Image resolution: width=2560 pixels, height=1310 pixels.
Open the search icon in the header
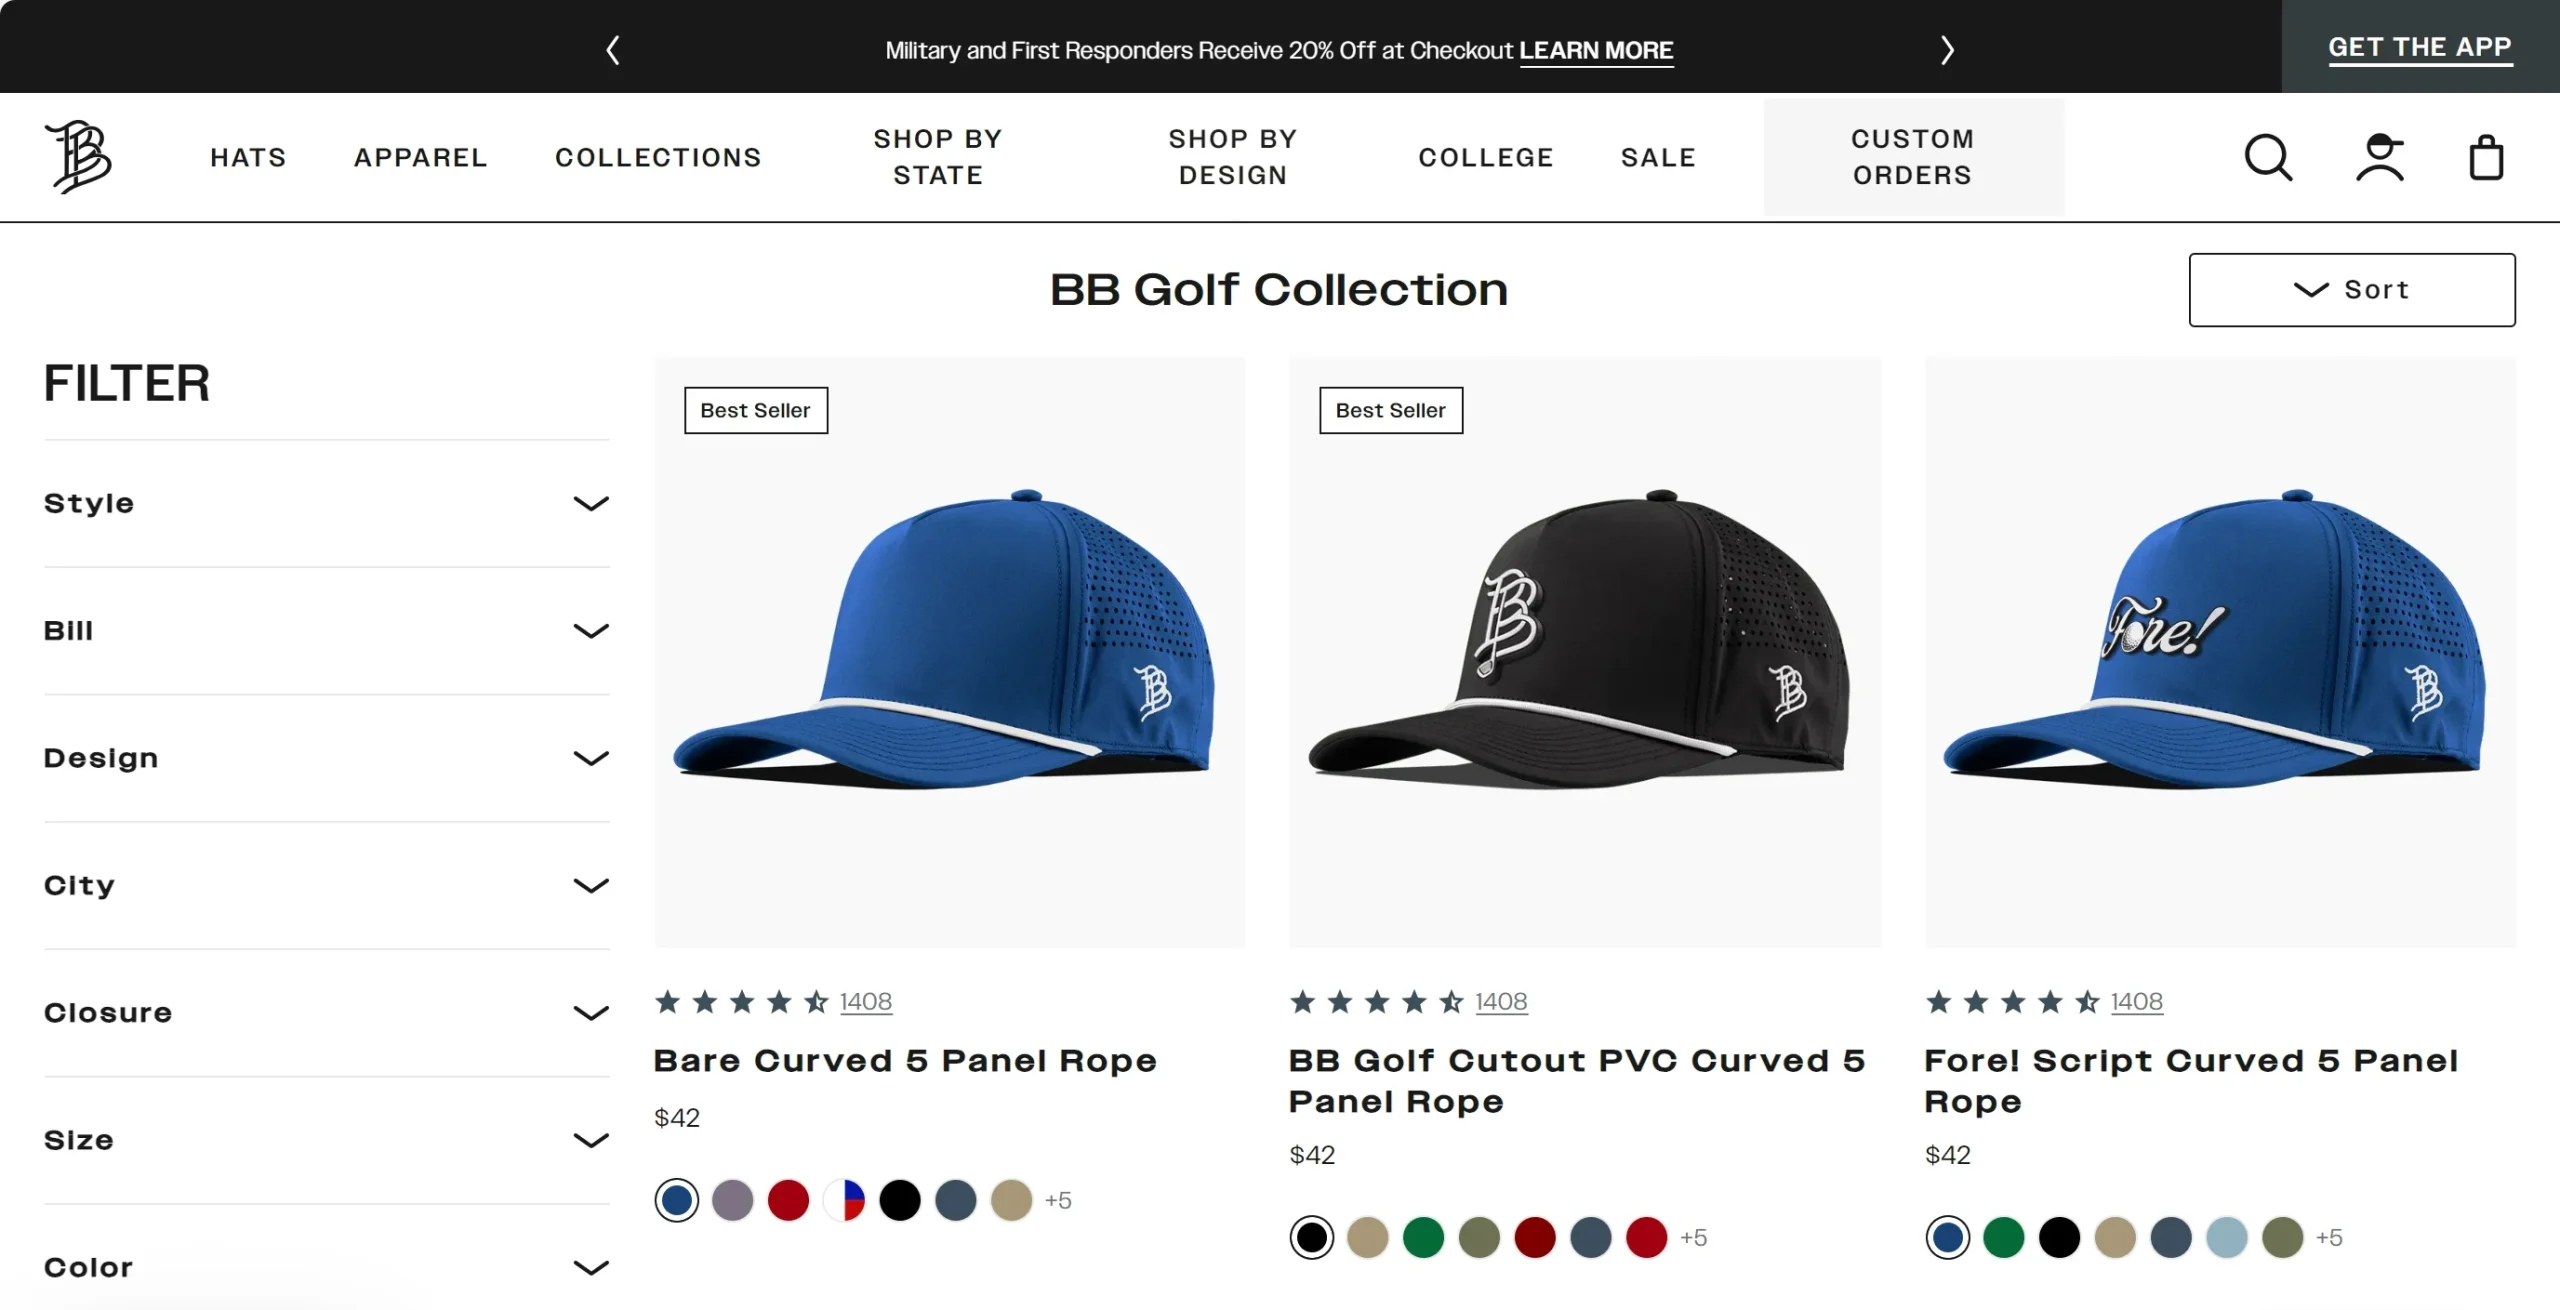coord(2268,158)
